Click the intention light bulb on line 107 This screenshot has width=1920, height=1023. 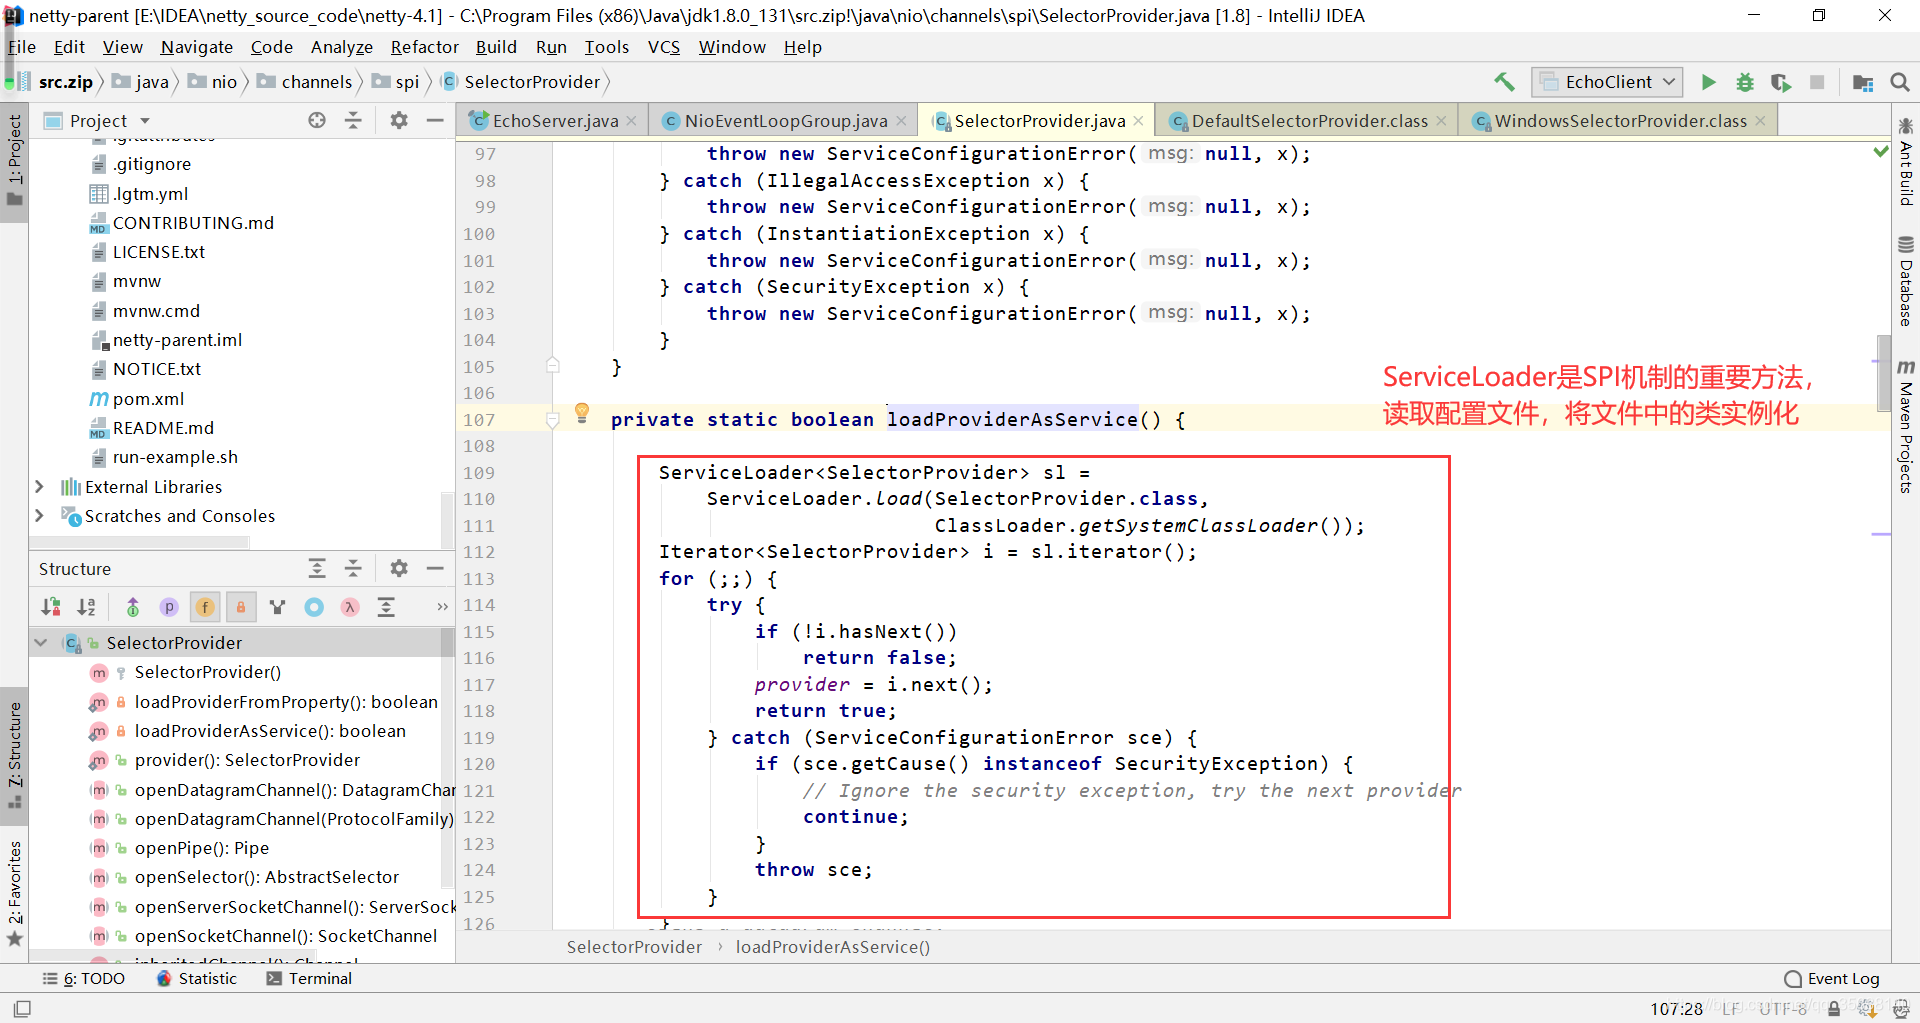pos(582,413)
